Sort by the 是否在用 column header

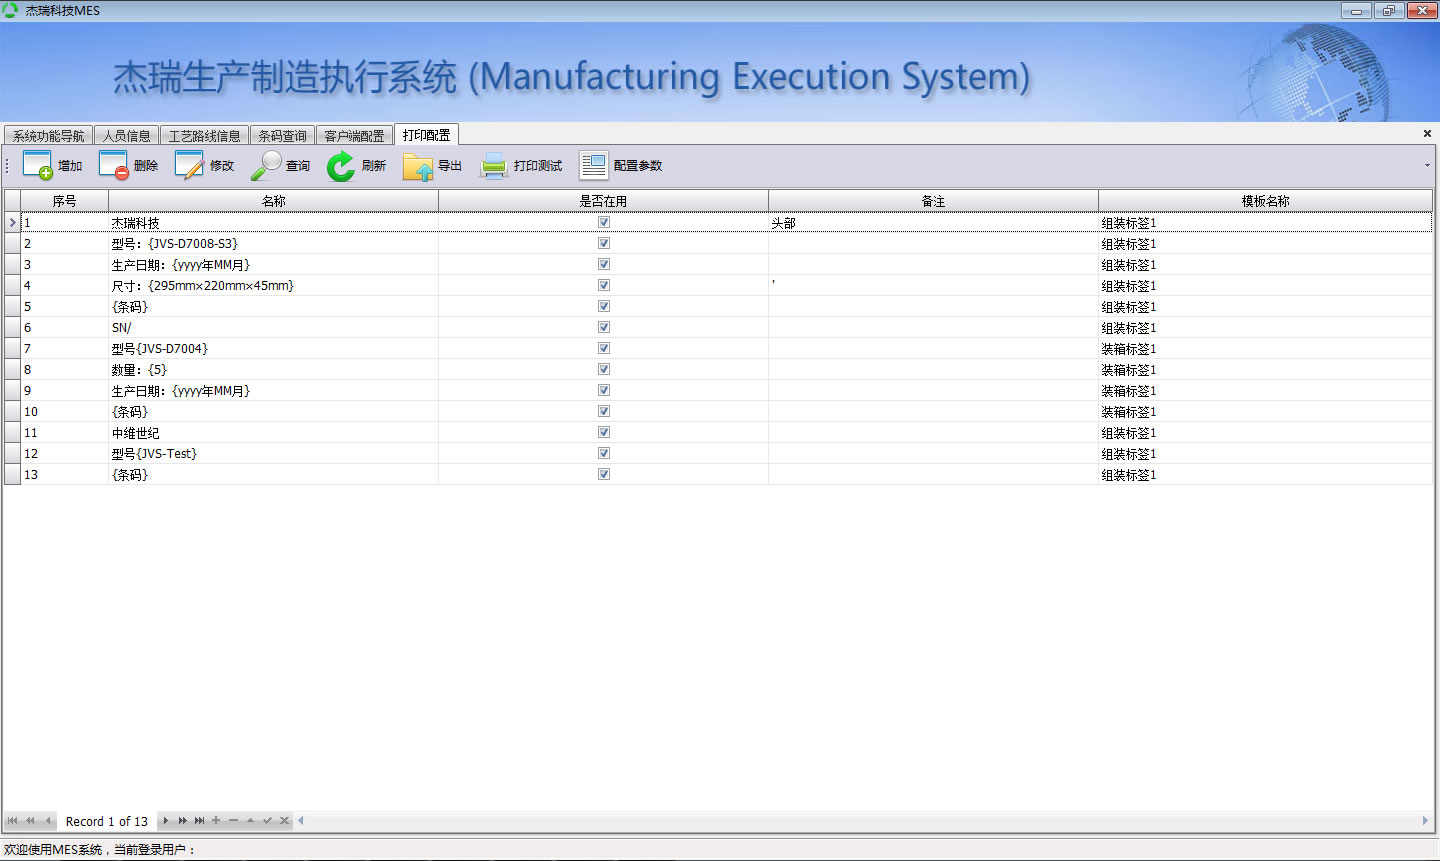click(603, 201)
